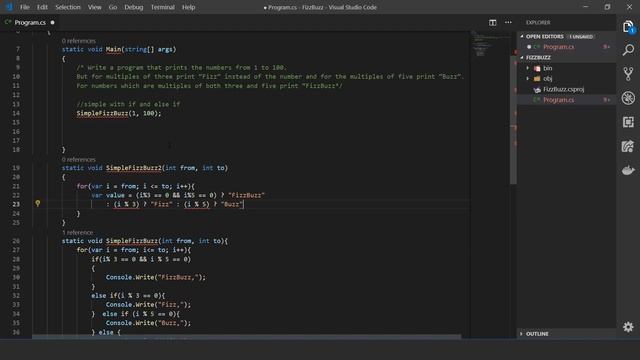Viewport: 640px width, 360px height.
Task: Click the activity bar icon above Docker
Action: pyautogui.click(x=628, y=146)
